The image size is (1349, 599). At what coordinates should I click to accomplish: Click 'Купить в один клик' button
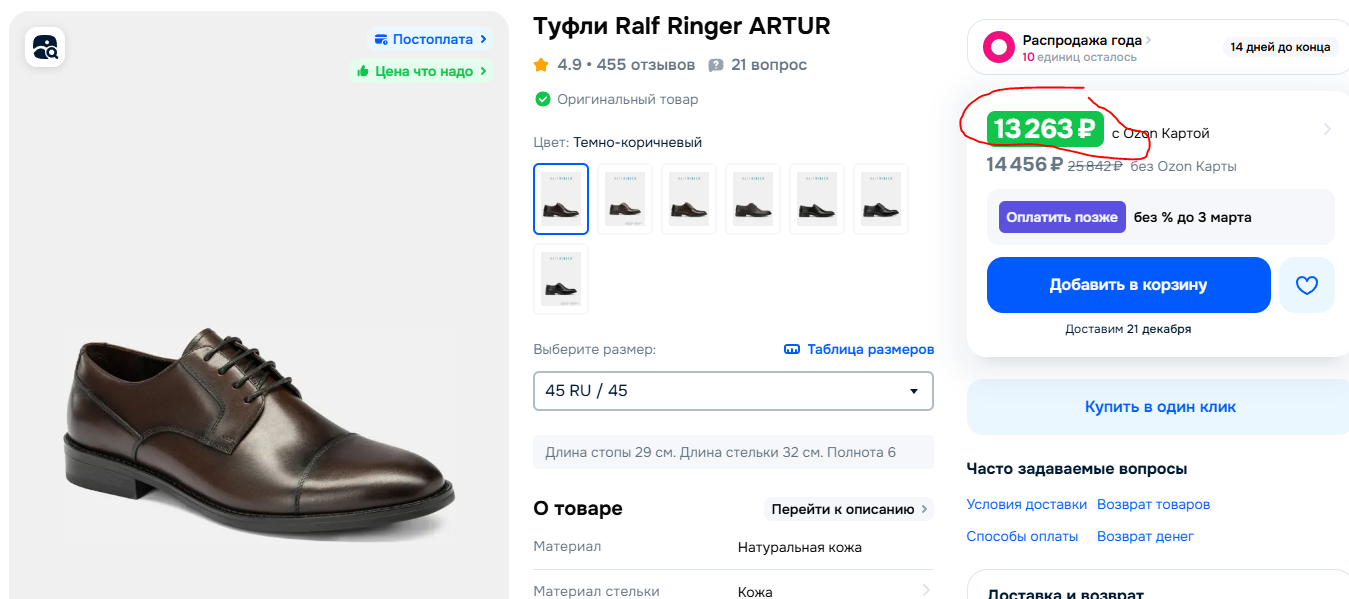1160,407
